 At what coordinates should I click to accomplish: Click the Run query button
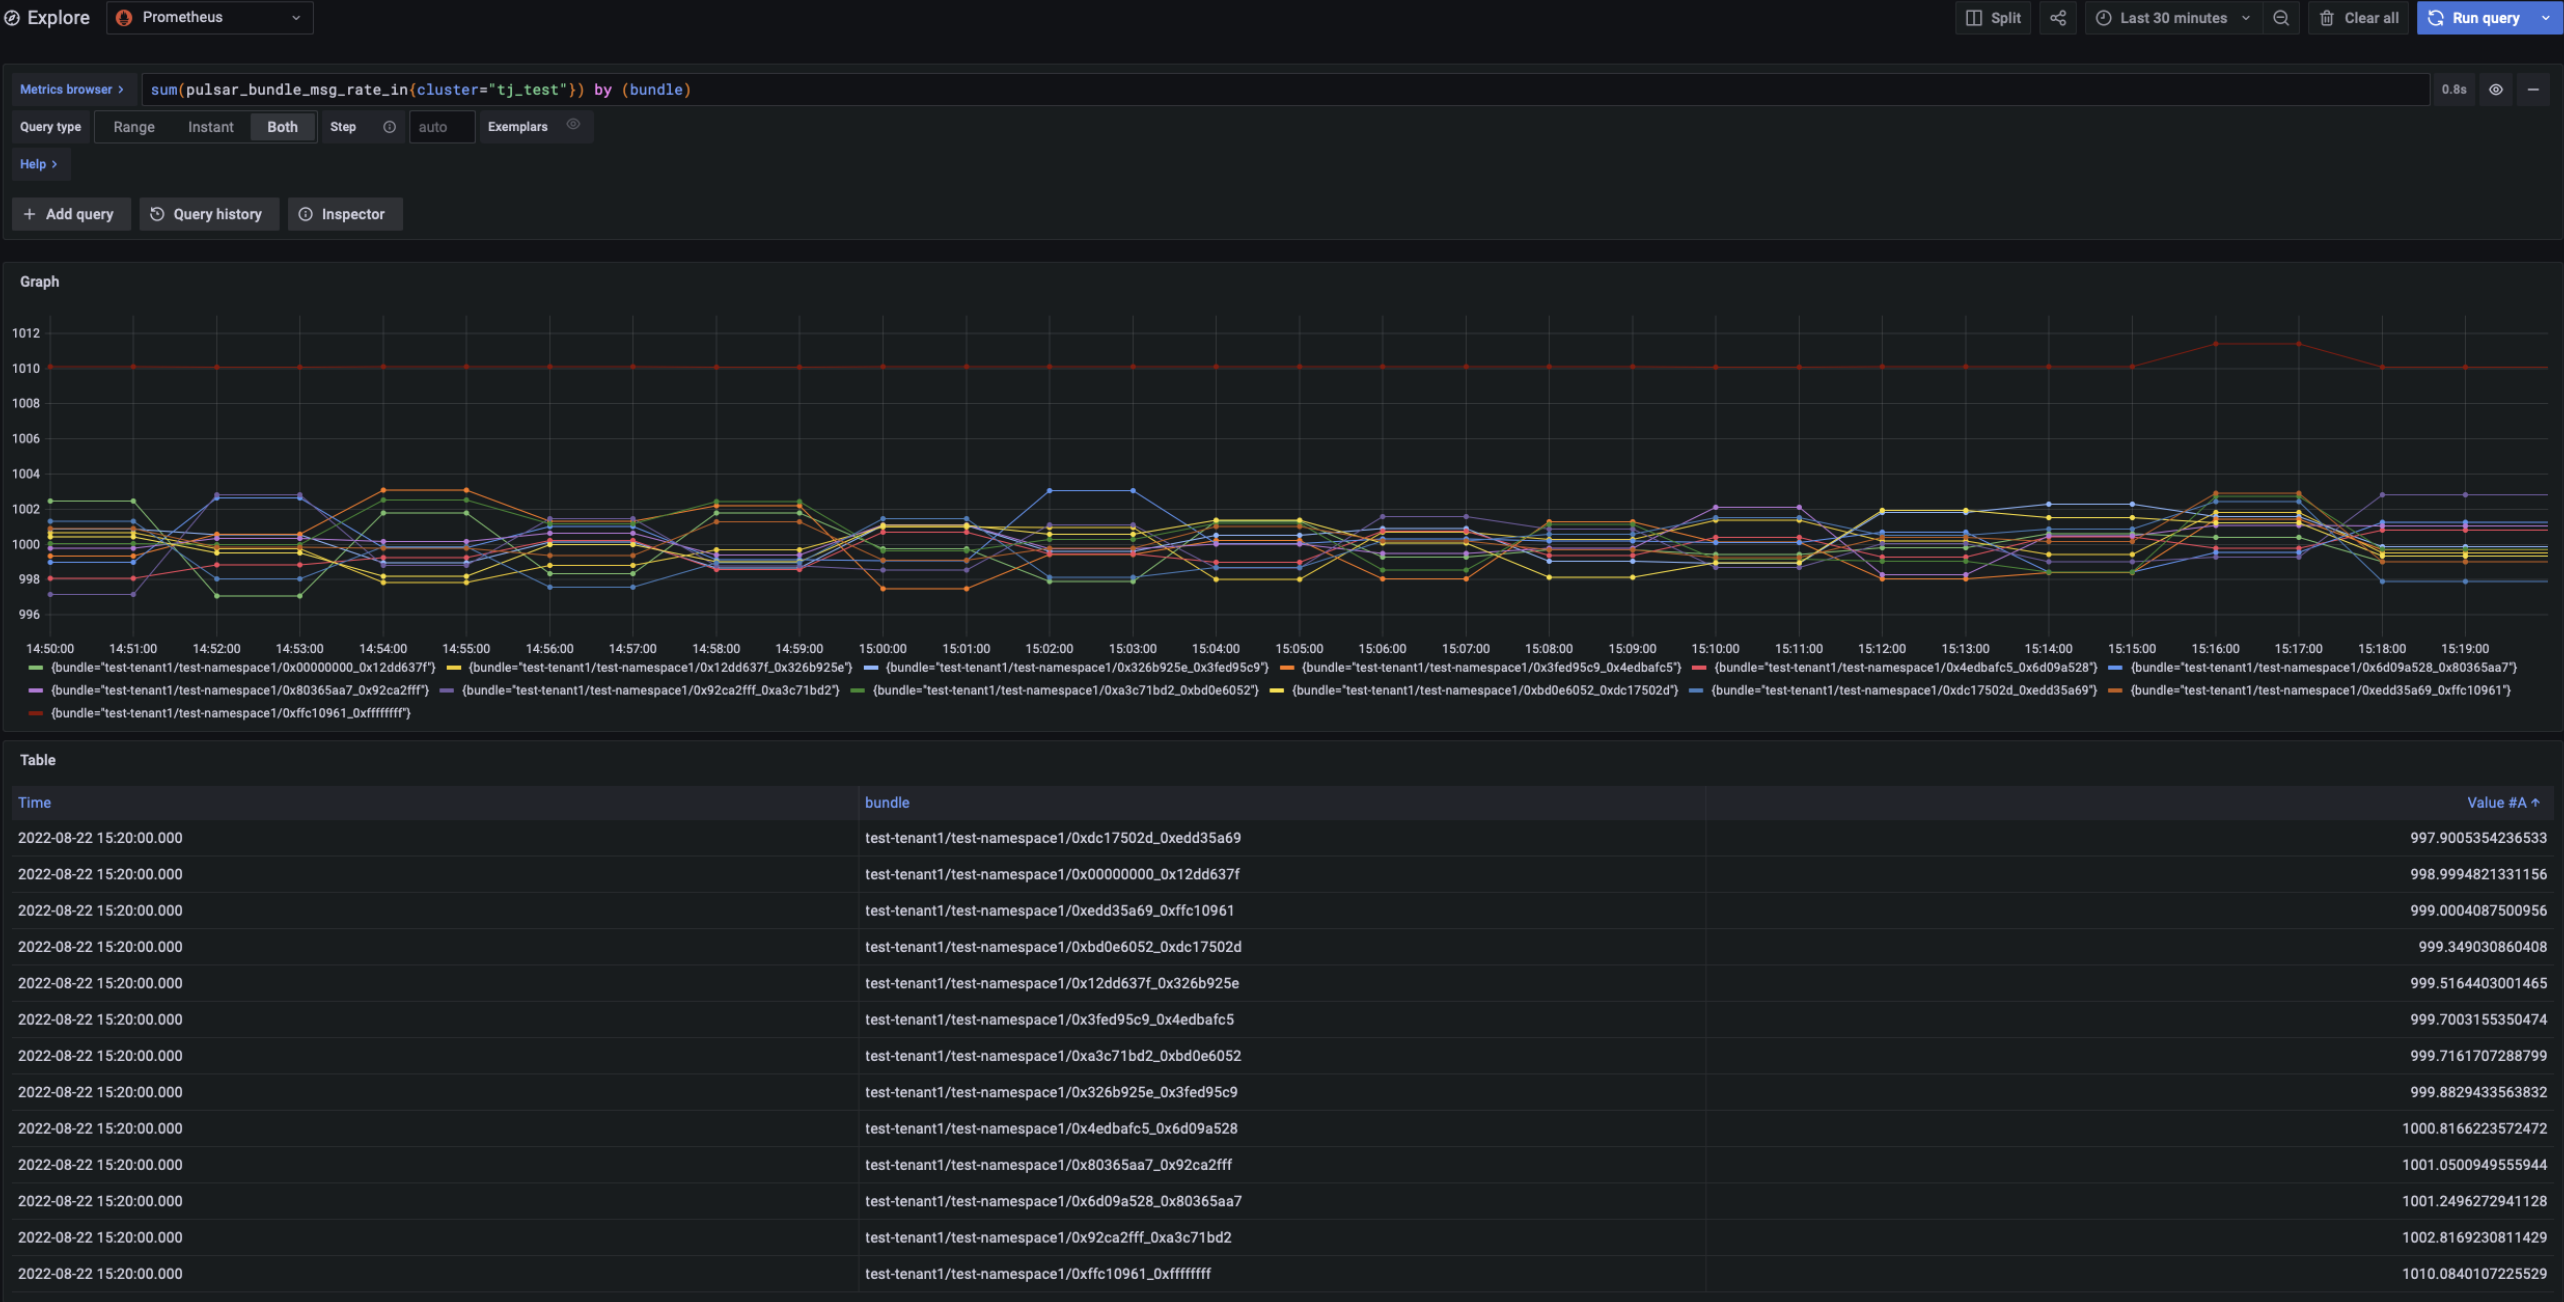[2475, 18]
